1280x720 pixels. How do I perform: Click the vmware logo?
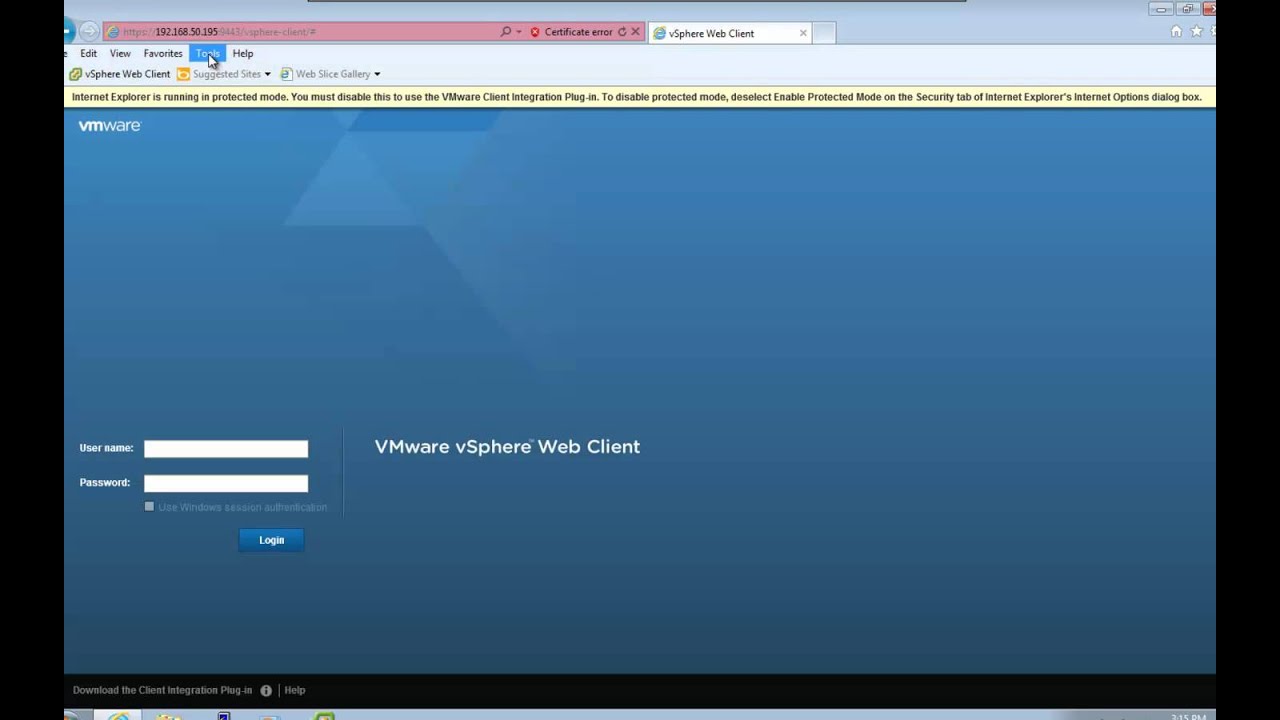pyautogui.click(x=110, y=126)
